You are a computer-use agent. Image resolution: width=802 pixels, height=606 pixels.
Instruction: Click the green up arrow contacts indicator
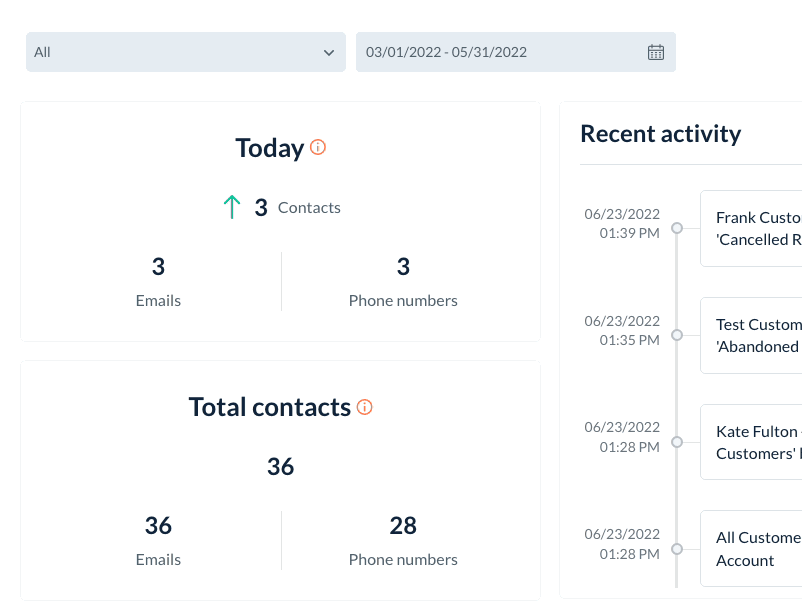232,207
